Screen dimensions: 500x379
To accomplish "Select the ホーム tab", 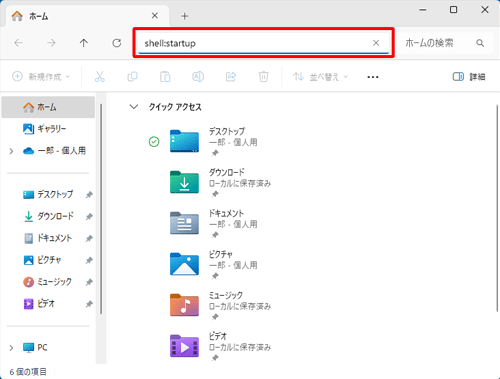I will click(x=87, y=16).
